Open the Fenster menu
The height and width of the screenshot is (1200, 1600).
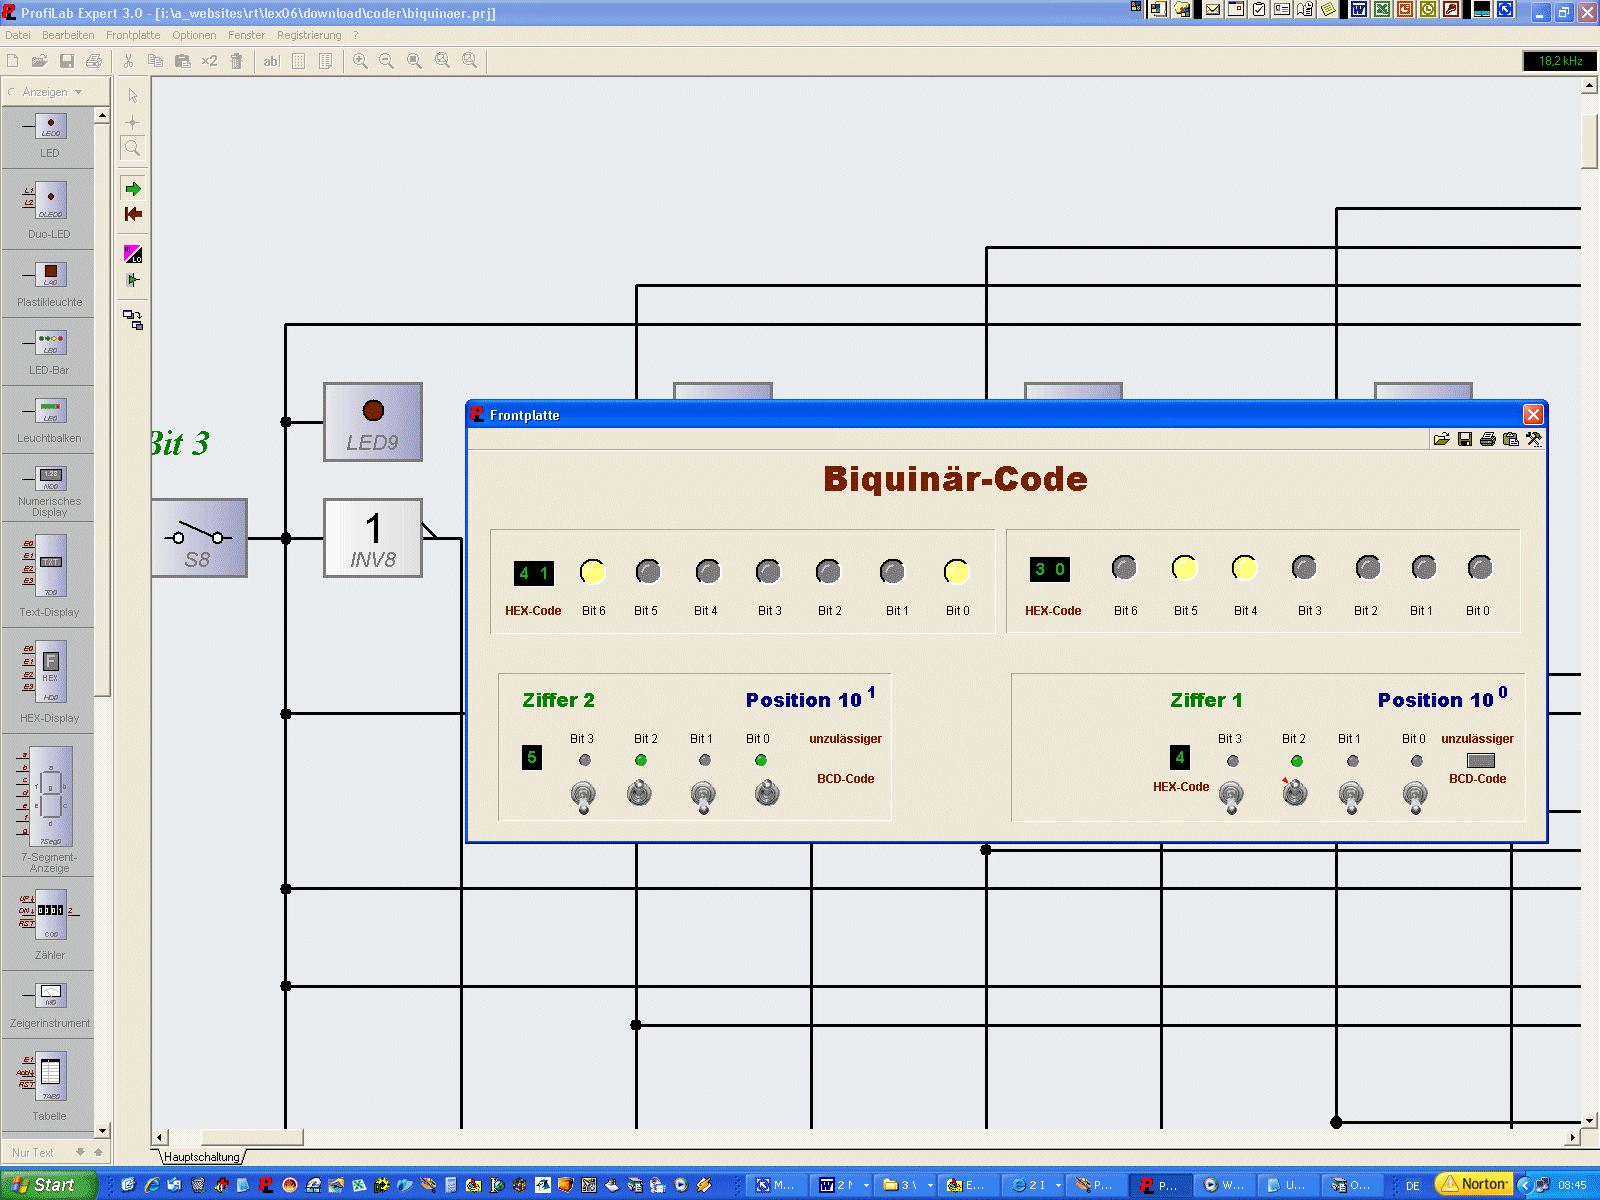click(x=246, y=35)
